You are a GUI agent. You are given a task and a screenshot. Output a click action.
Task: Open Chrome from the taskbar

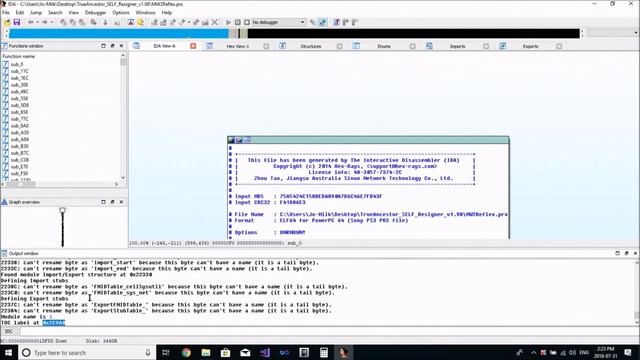tap(186, 352)
